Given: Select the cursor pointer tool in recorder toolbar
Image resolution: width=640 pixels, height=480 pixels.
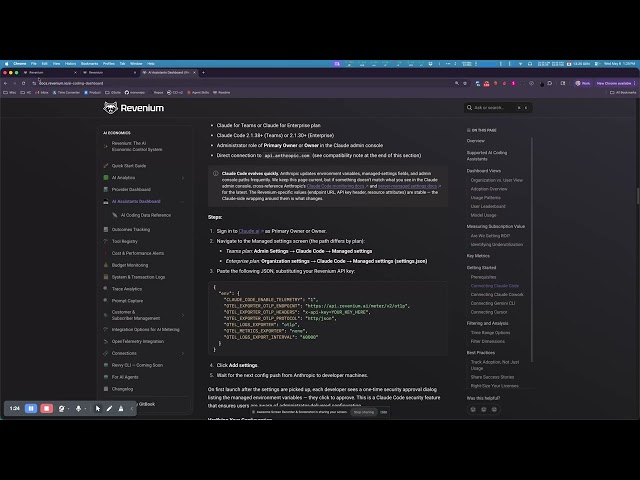Looking at the screenshot, I should pyautogui.click(x=98, y=408).
